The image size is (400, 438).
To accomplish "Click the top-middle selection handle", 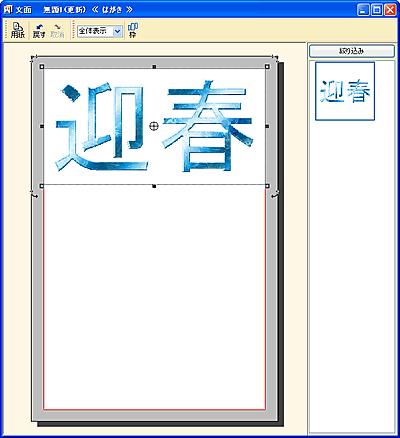I will click(x=154, y=67).
